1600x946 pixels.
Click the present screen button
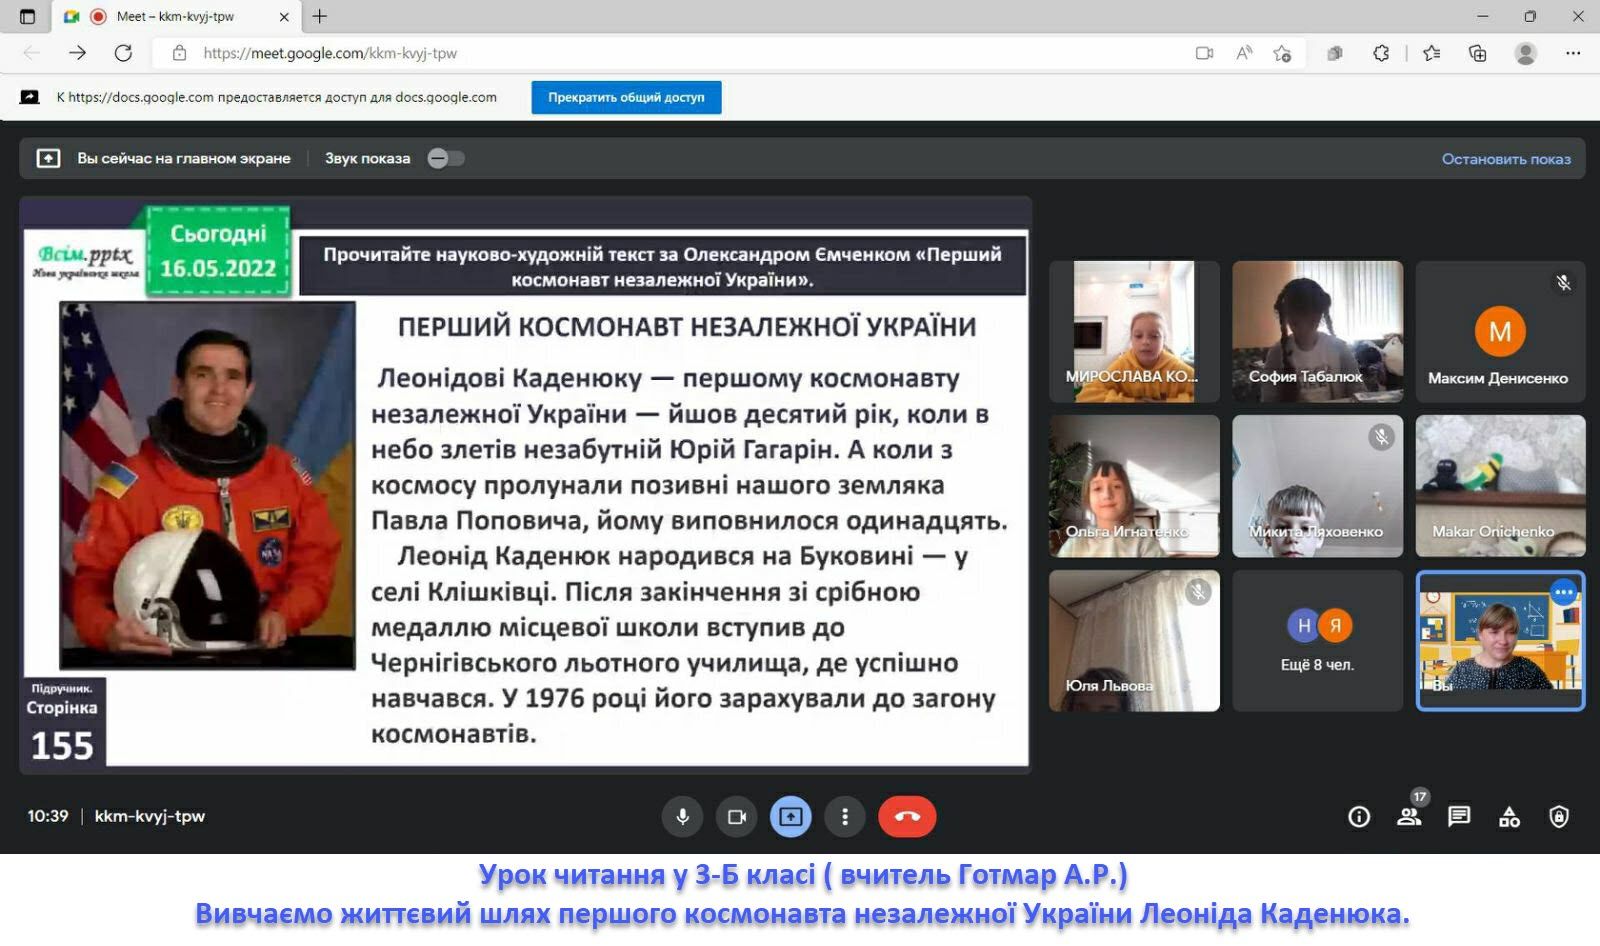tap(790, 817)
